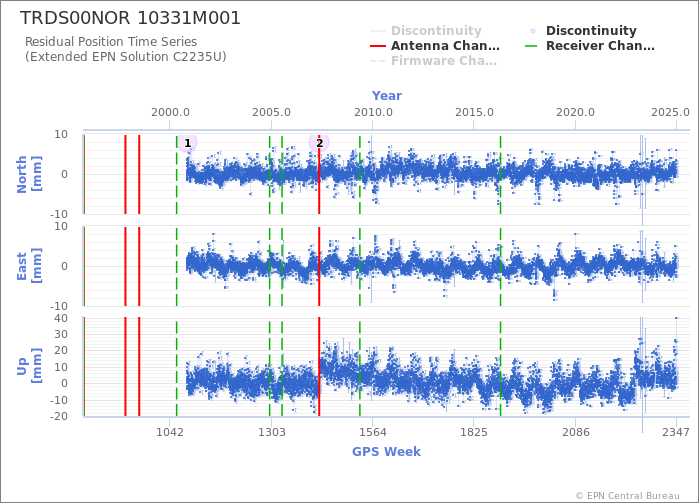Click the Residual Position Time Series subtitle
Screen dimensions: 700x504
coord(111,42)
